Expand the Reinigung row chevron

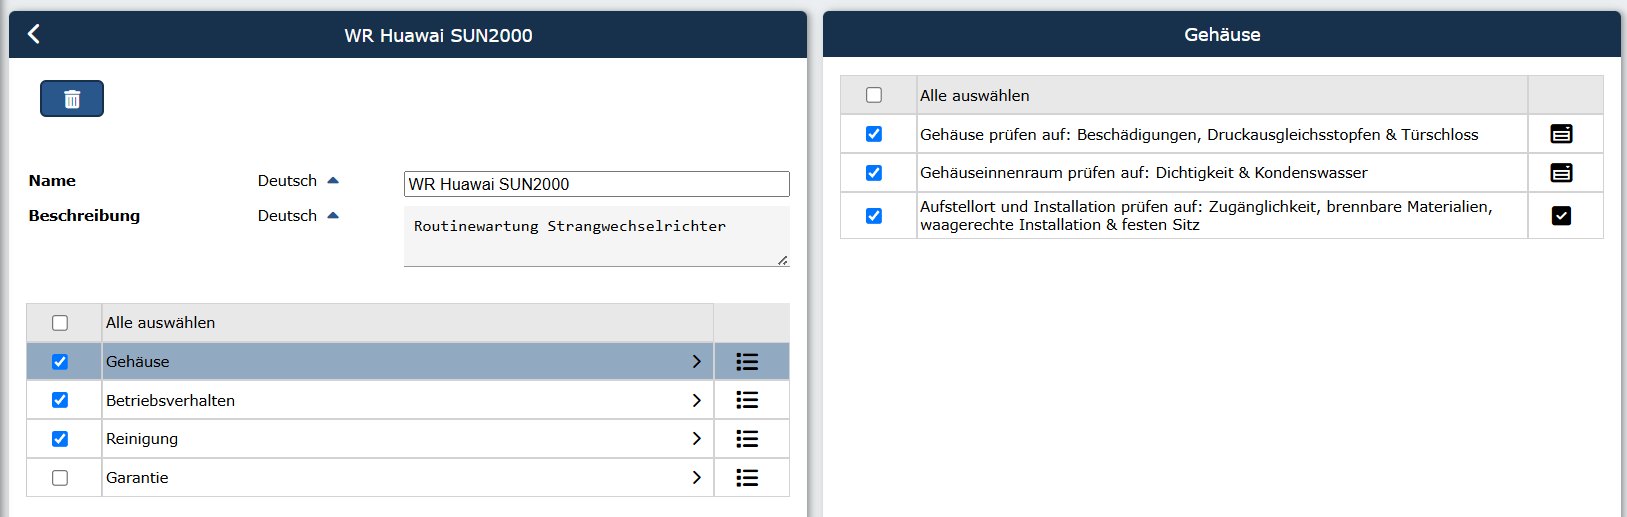click(x=696, y=439)
